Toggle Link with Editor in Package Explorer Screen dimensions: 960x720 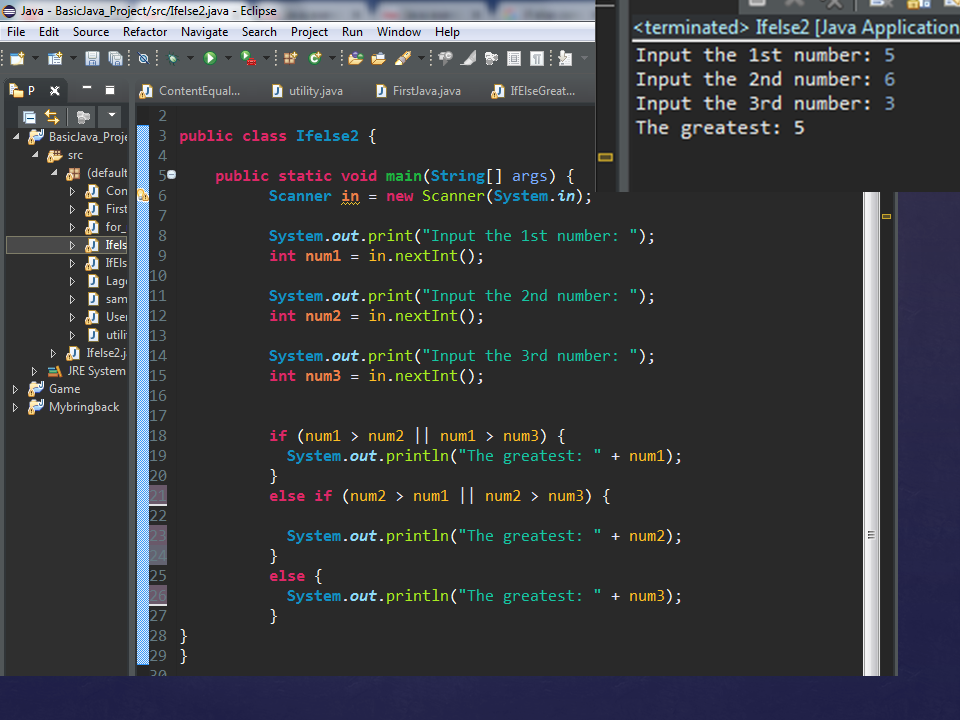click(52, 117)
